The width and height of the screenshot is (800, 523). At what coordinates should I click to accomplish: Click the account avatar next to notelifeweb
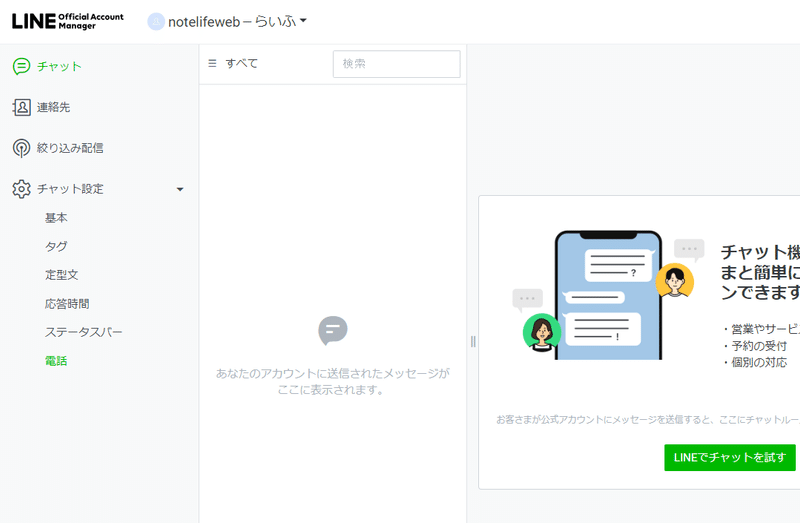[x=156, y=21]
